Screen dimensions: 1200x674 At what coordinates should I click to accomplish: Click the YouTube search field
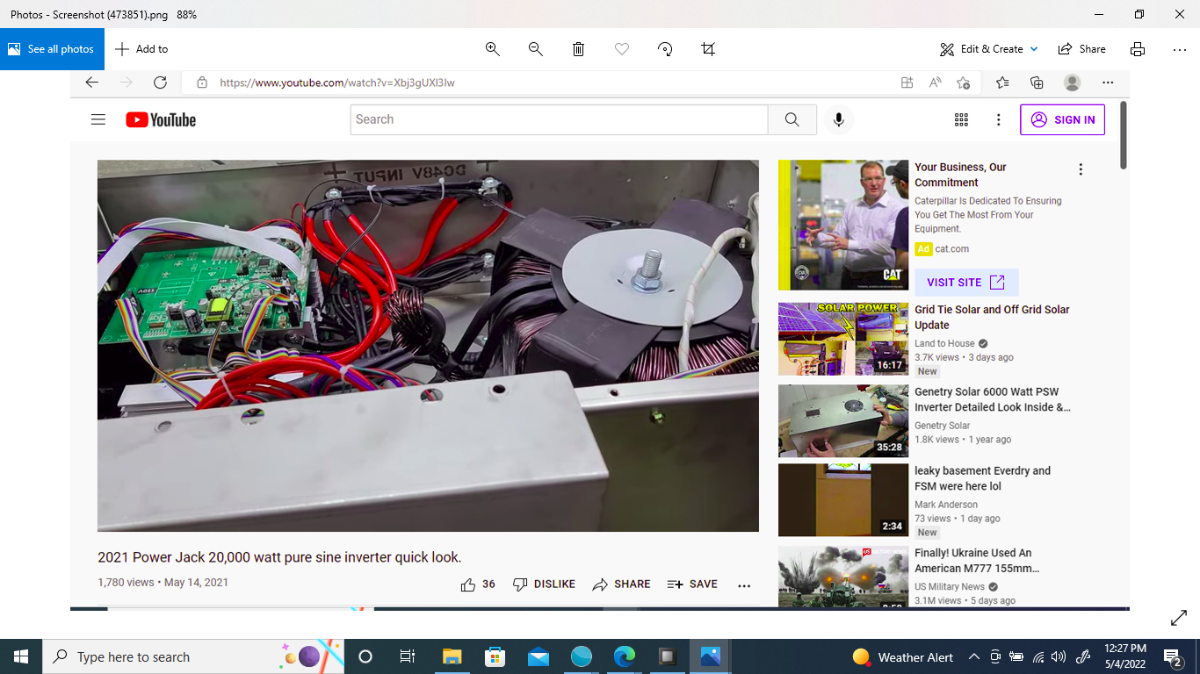[559, 120]
